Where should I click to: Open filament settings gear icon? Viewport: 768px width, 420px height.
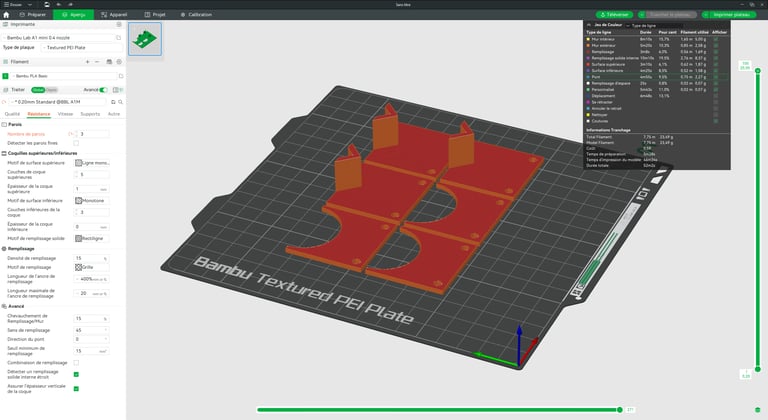point(119,62)
